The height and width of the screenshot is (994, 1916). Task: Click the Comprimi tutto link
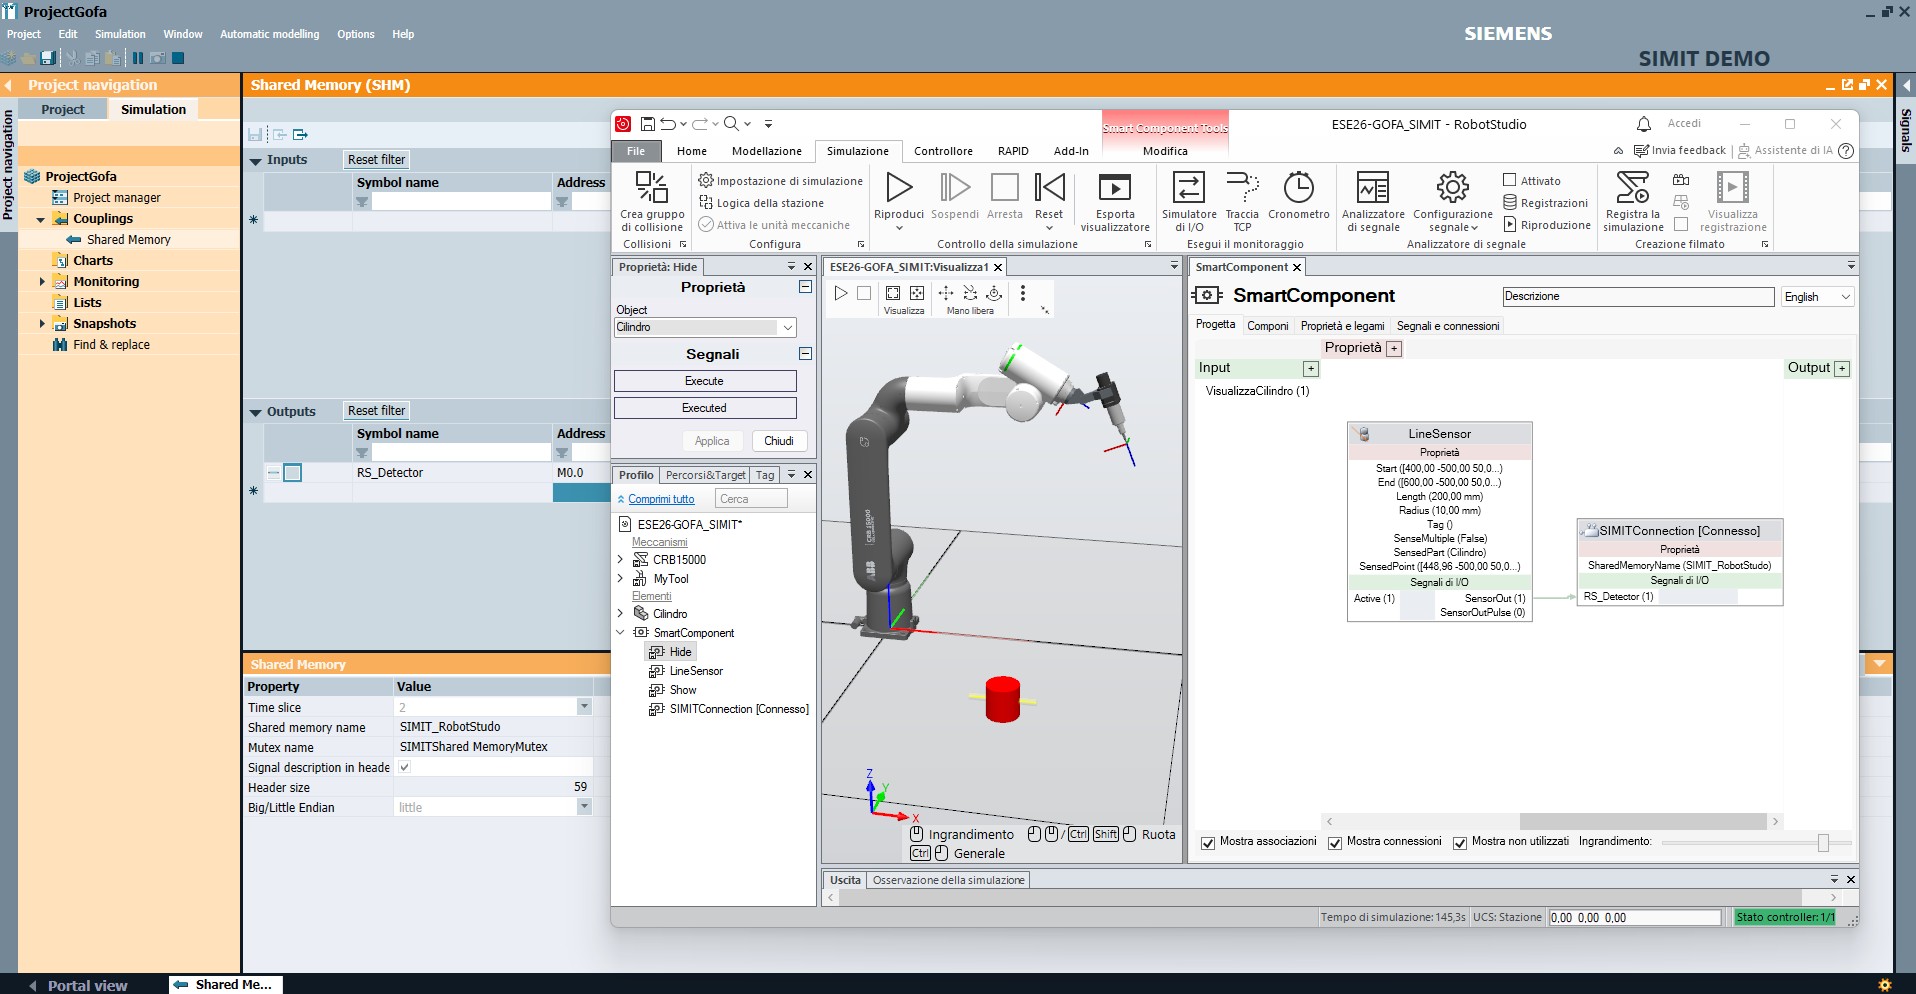(660, 499)
